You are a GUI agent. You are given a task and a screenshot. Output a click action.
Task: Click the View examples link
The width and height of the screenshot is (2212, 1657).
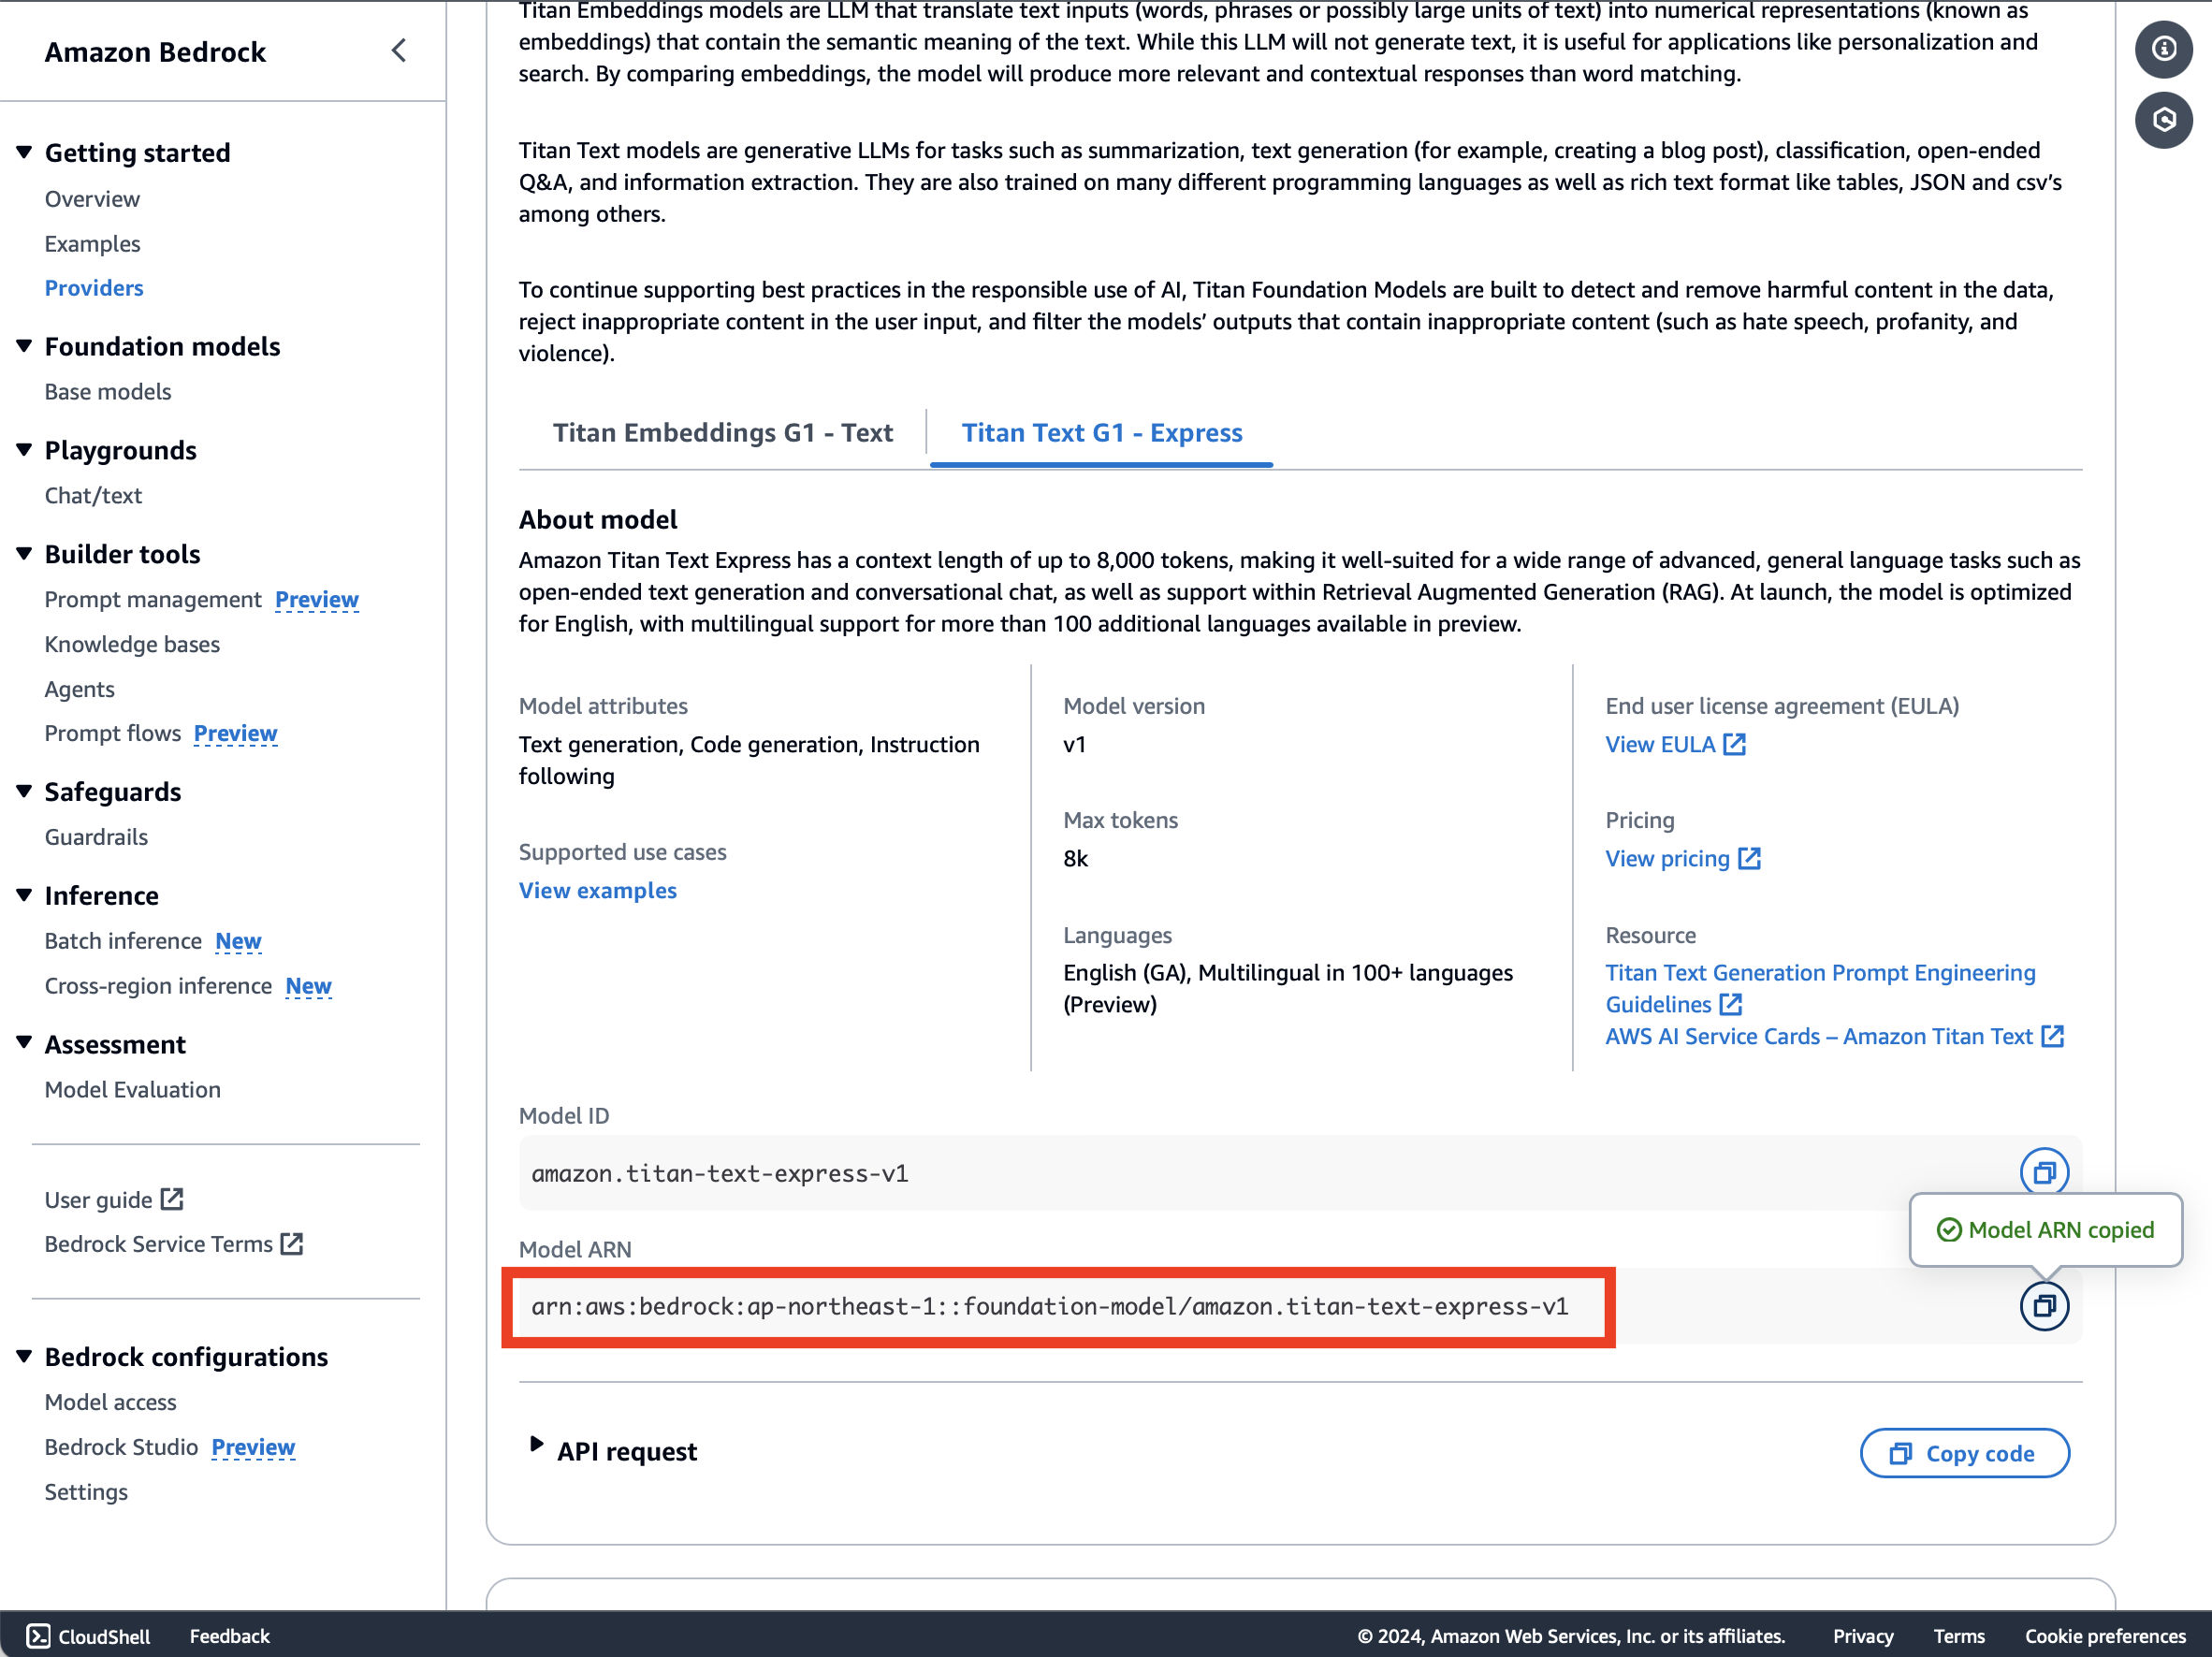[x=597, y=890]
